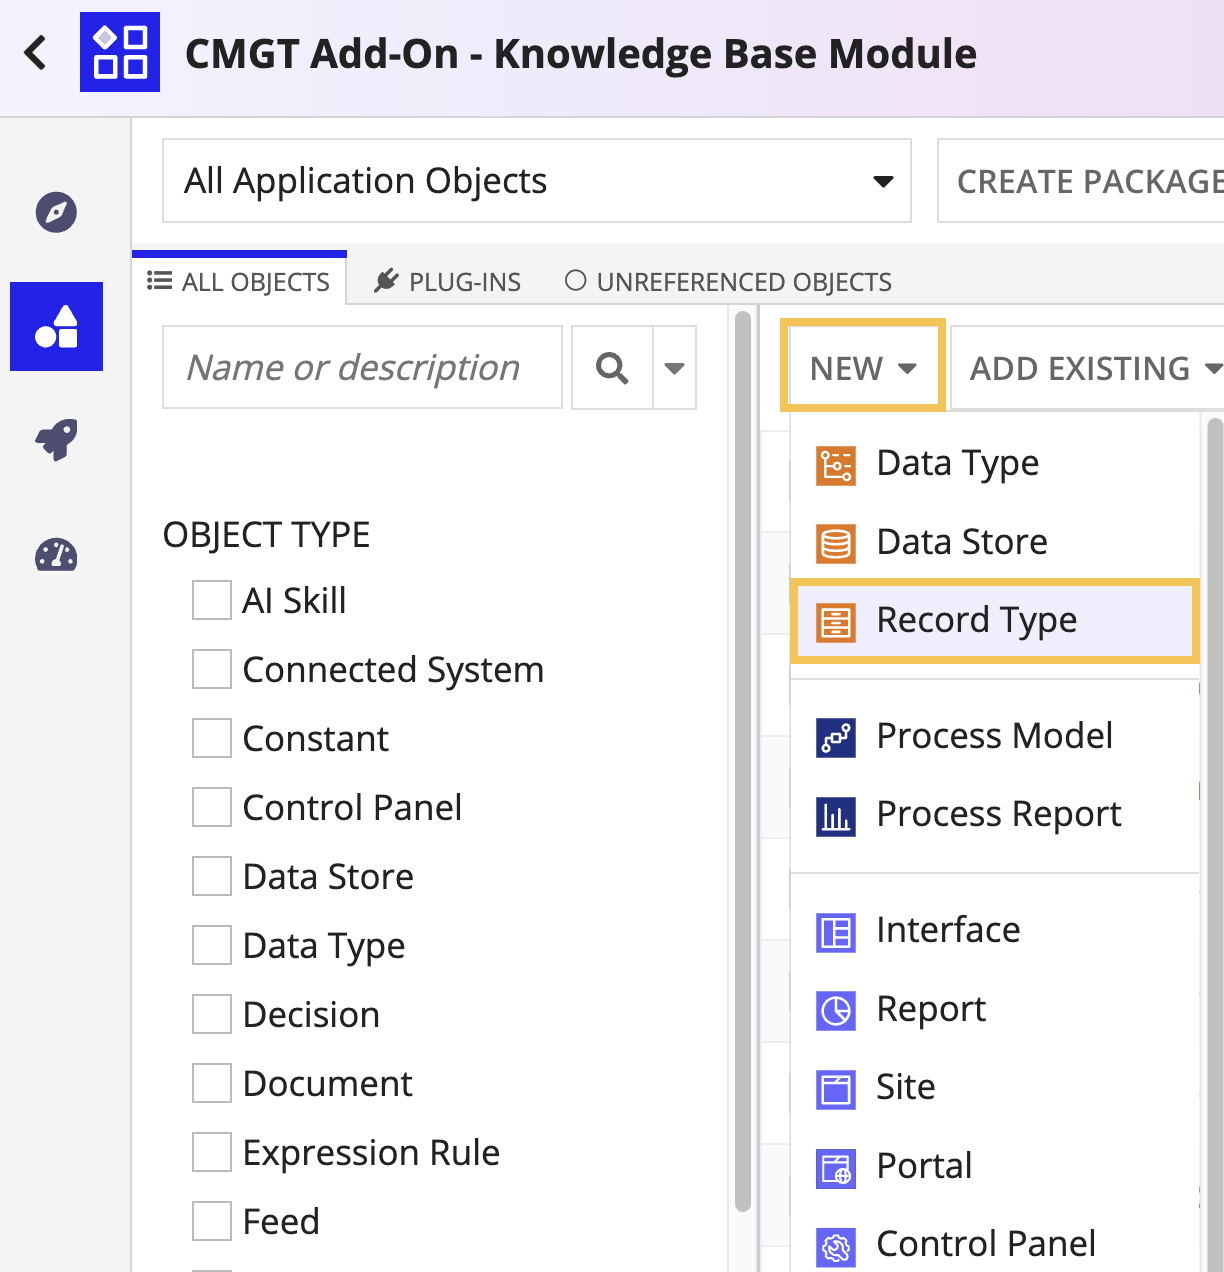
Task: Choose Process Model from the New menu
Action: coord(995,737)
